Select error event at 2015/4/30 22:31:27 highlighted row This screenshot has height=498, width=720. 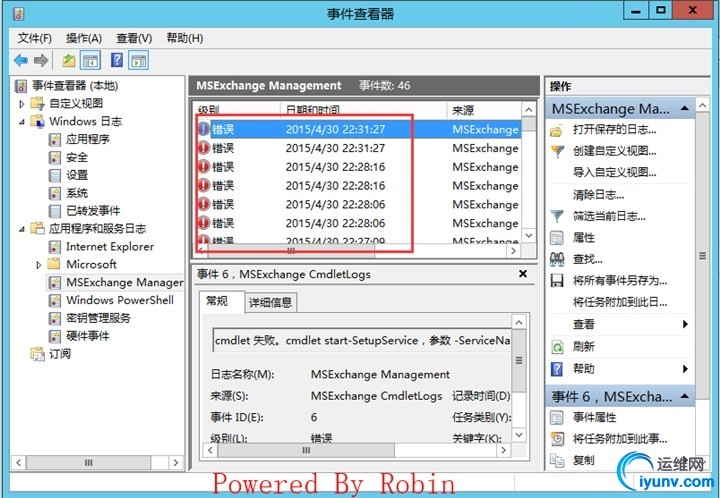[x=359, y=129]
